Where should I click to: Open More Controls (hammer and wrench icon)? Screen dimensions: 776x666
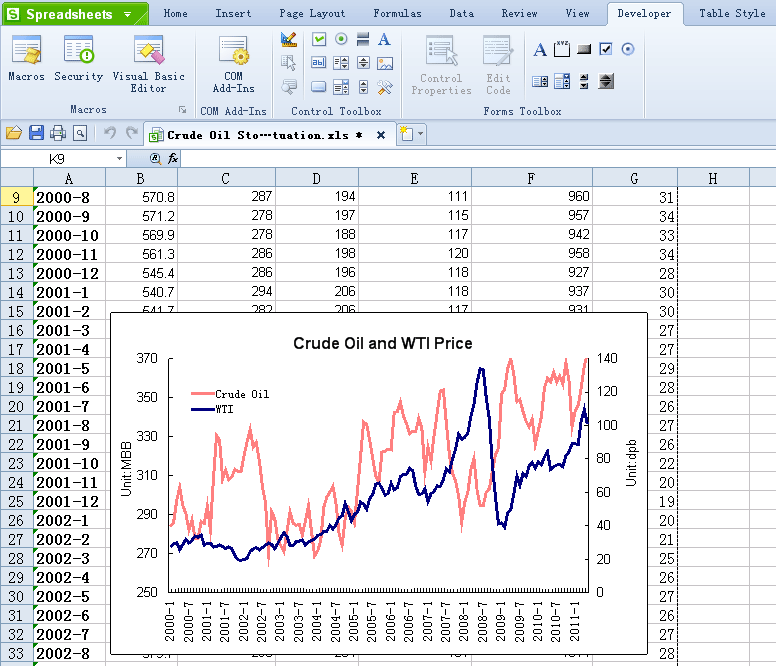[x=385, y=87]
